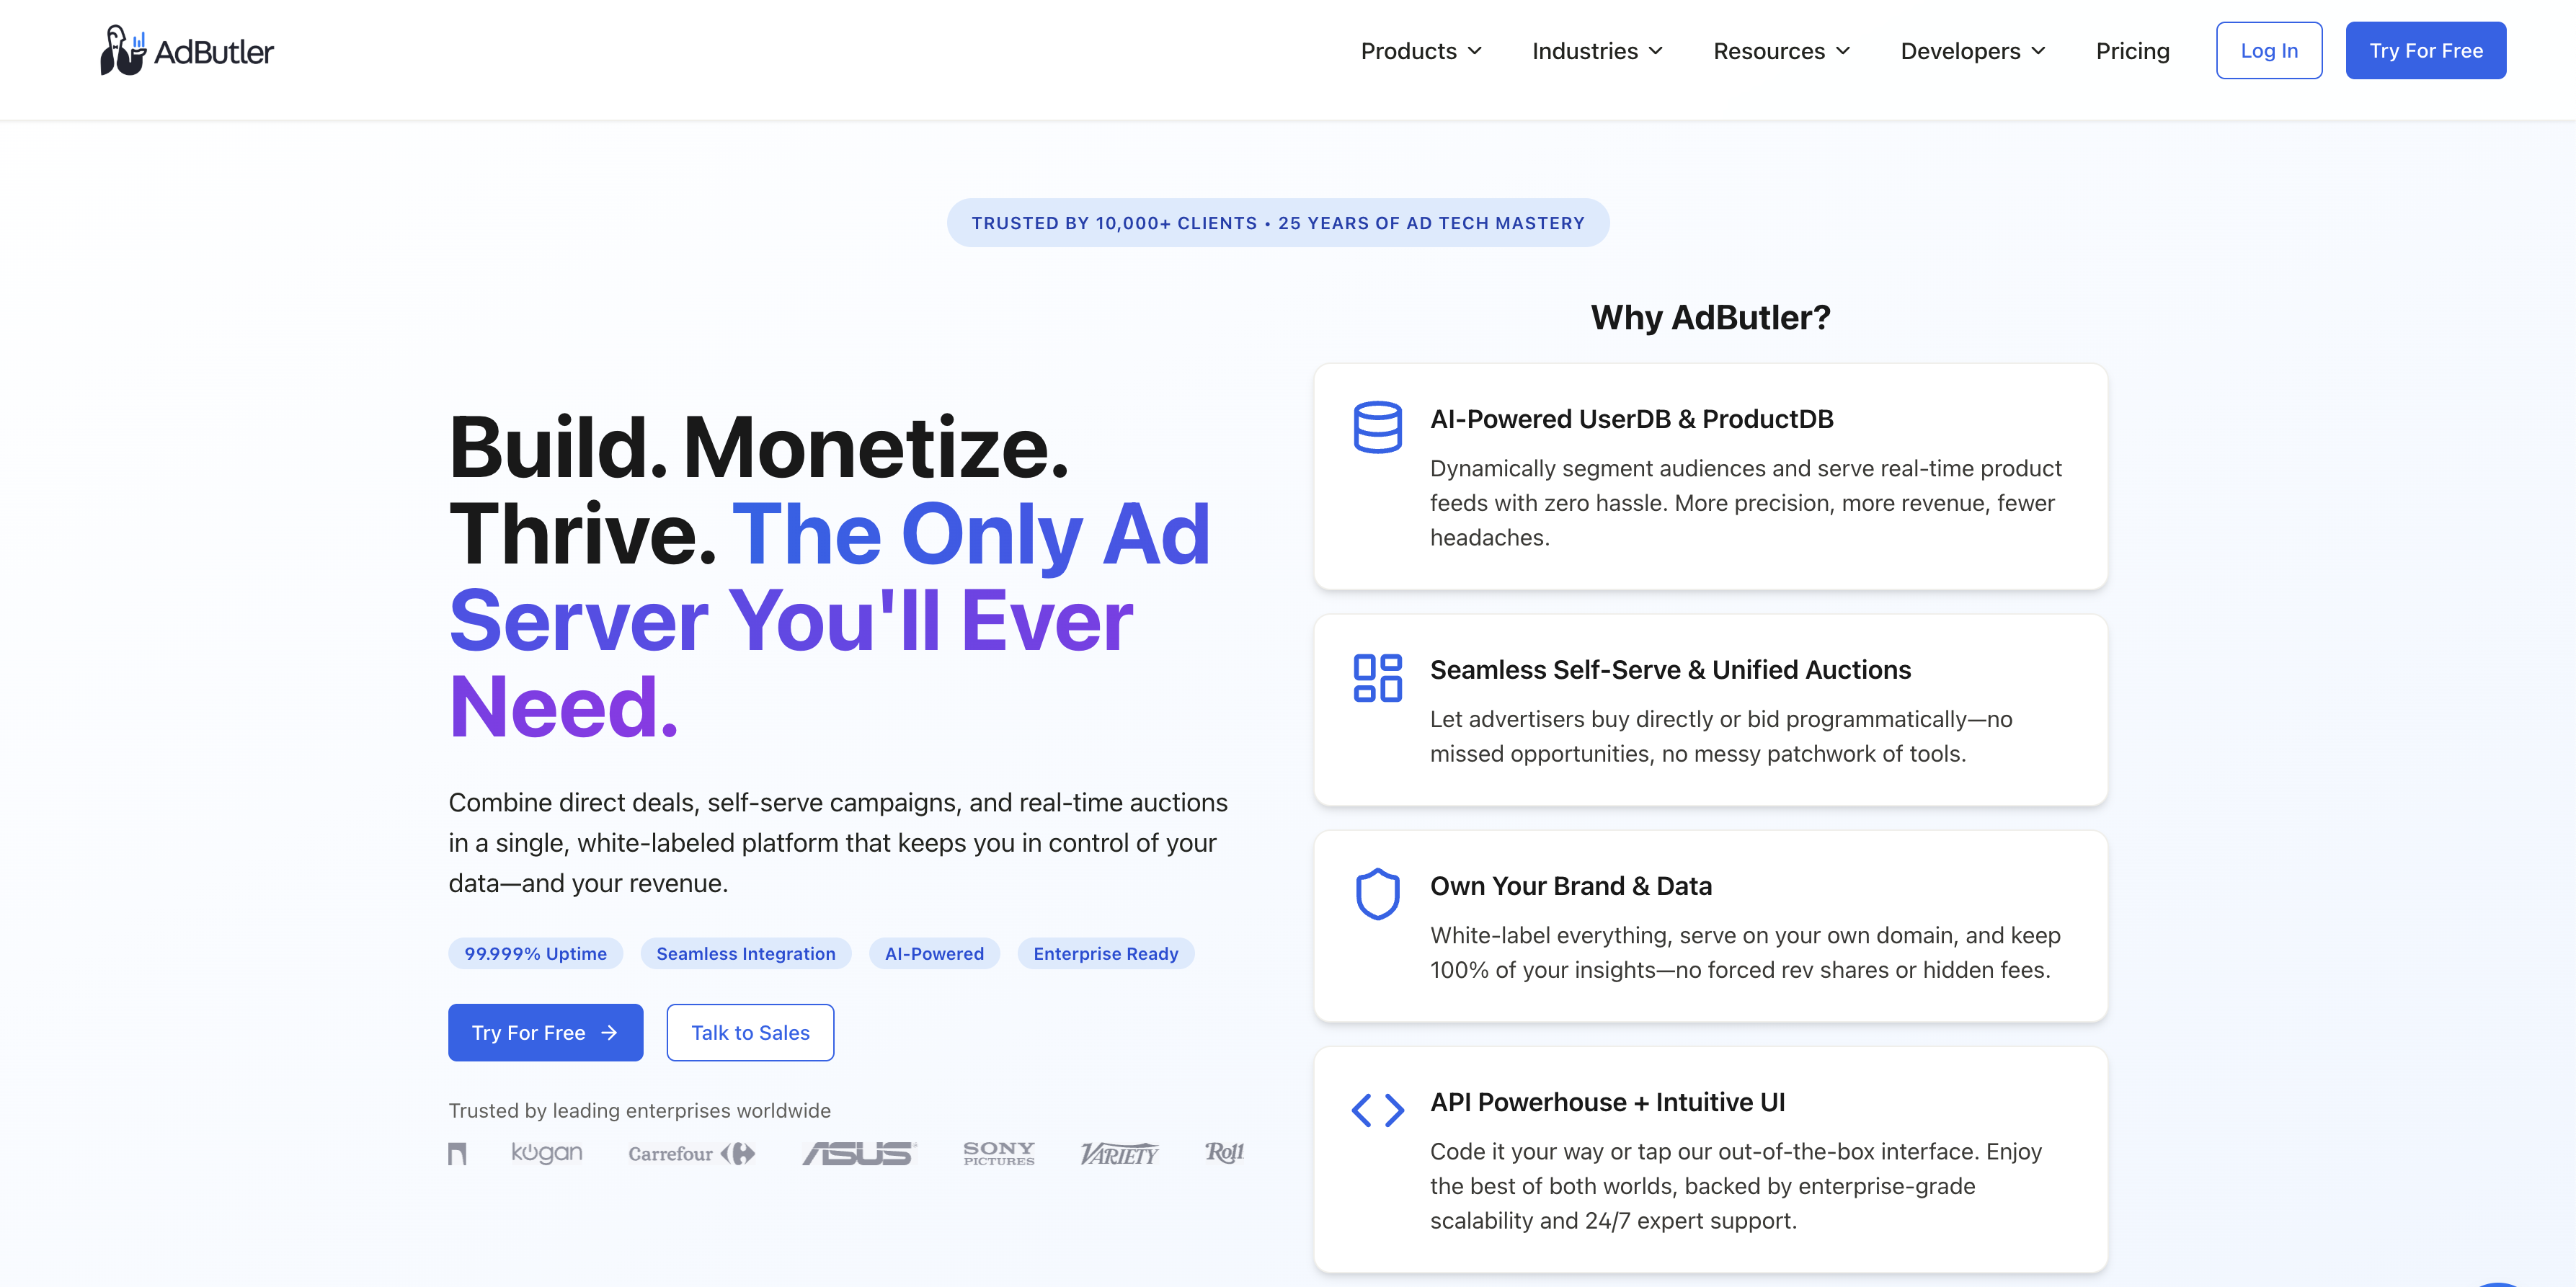Image resolution: width=2576 pixels, height=1287 pixels.
Task: Click the ASUS logo
Action: pyautogui.click(x=859, y=1153)
